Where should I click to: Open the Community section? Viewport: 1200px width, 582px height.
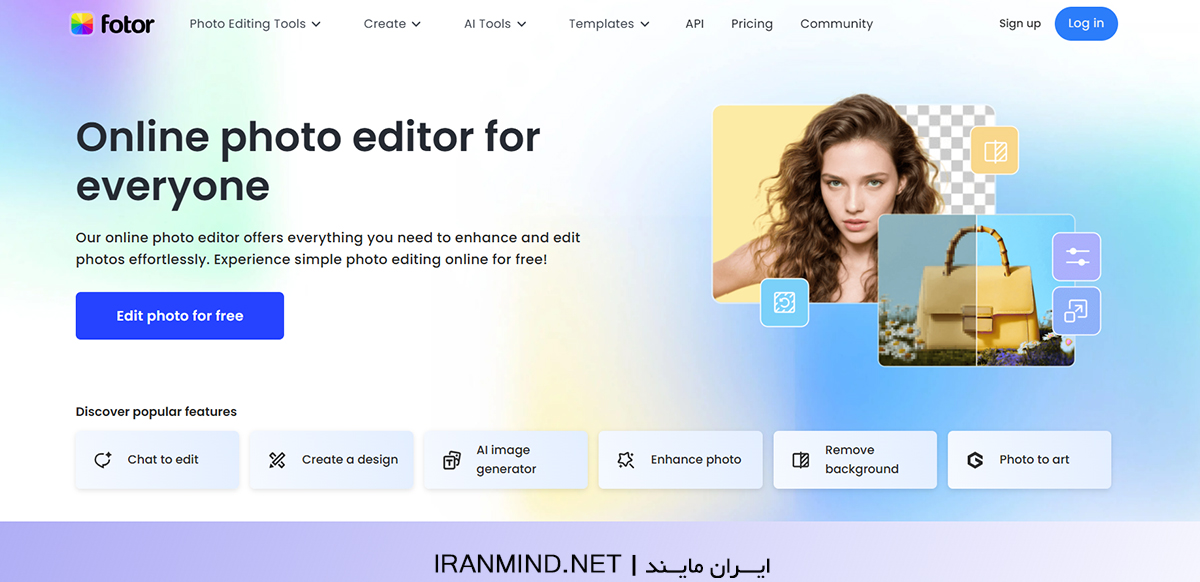point(836,23)
